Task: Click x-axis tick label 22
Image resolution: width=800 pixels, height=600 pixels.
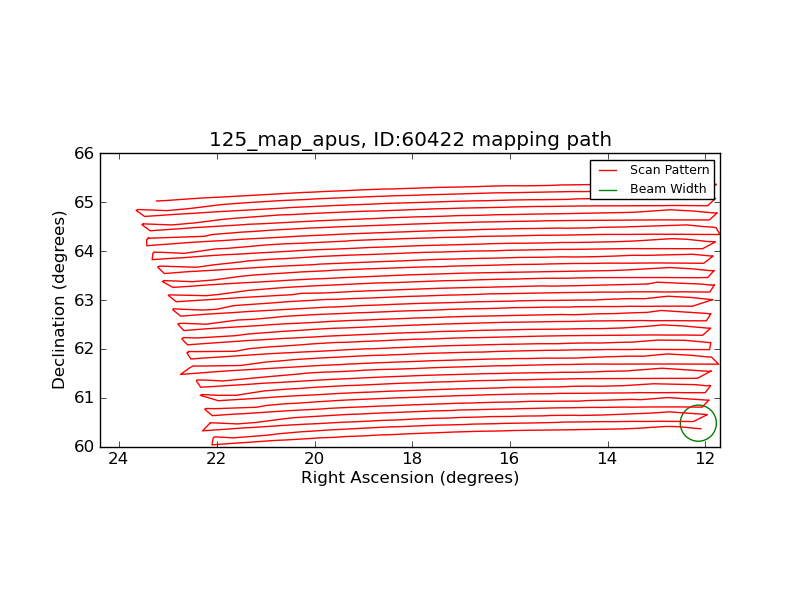Action: click(216, 459)
